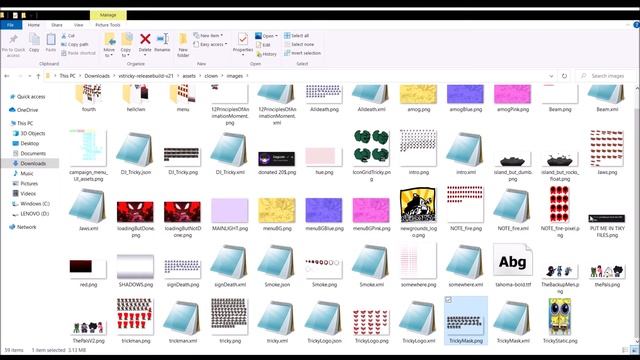Open OneDrive in the navigation pane
Image resolution: width=640 pixels, height=360 pixels.
(x=24, y=110)
